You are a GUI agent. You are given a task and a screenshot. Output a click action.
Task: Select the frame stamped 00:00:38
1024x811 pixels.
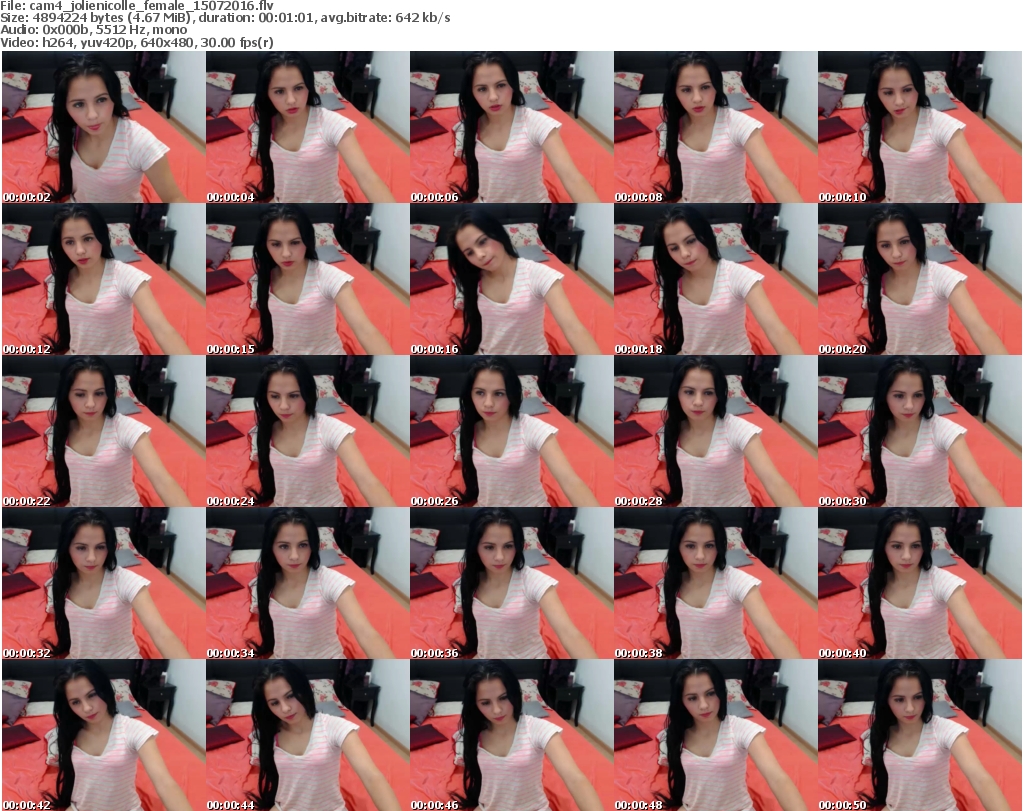tap(715, 584)
